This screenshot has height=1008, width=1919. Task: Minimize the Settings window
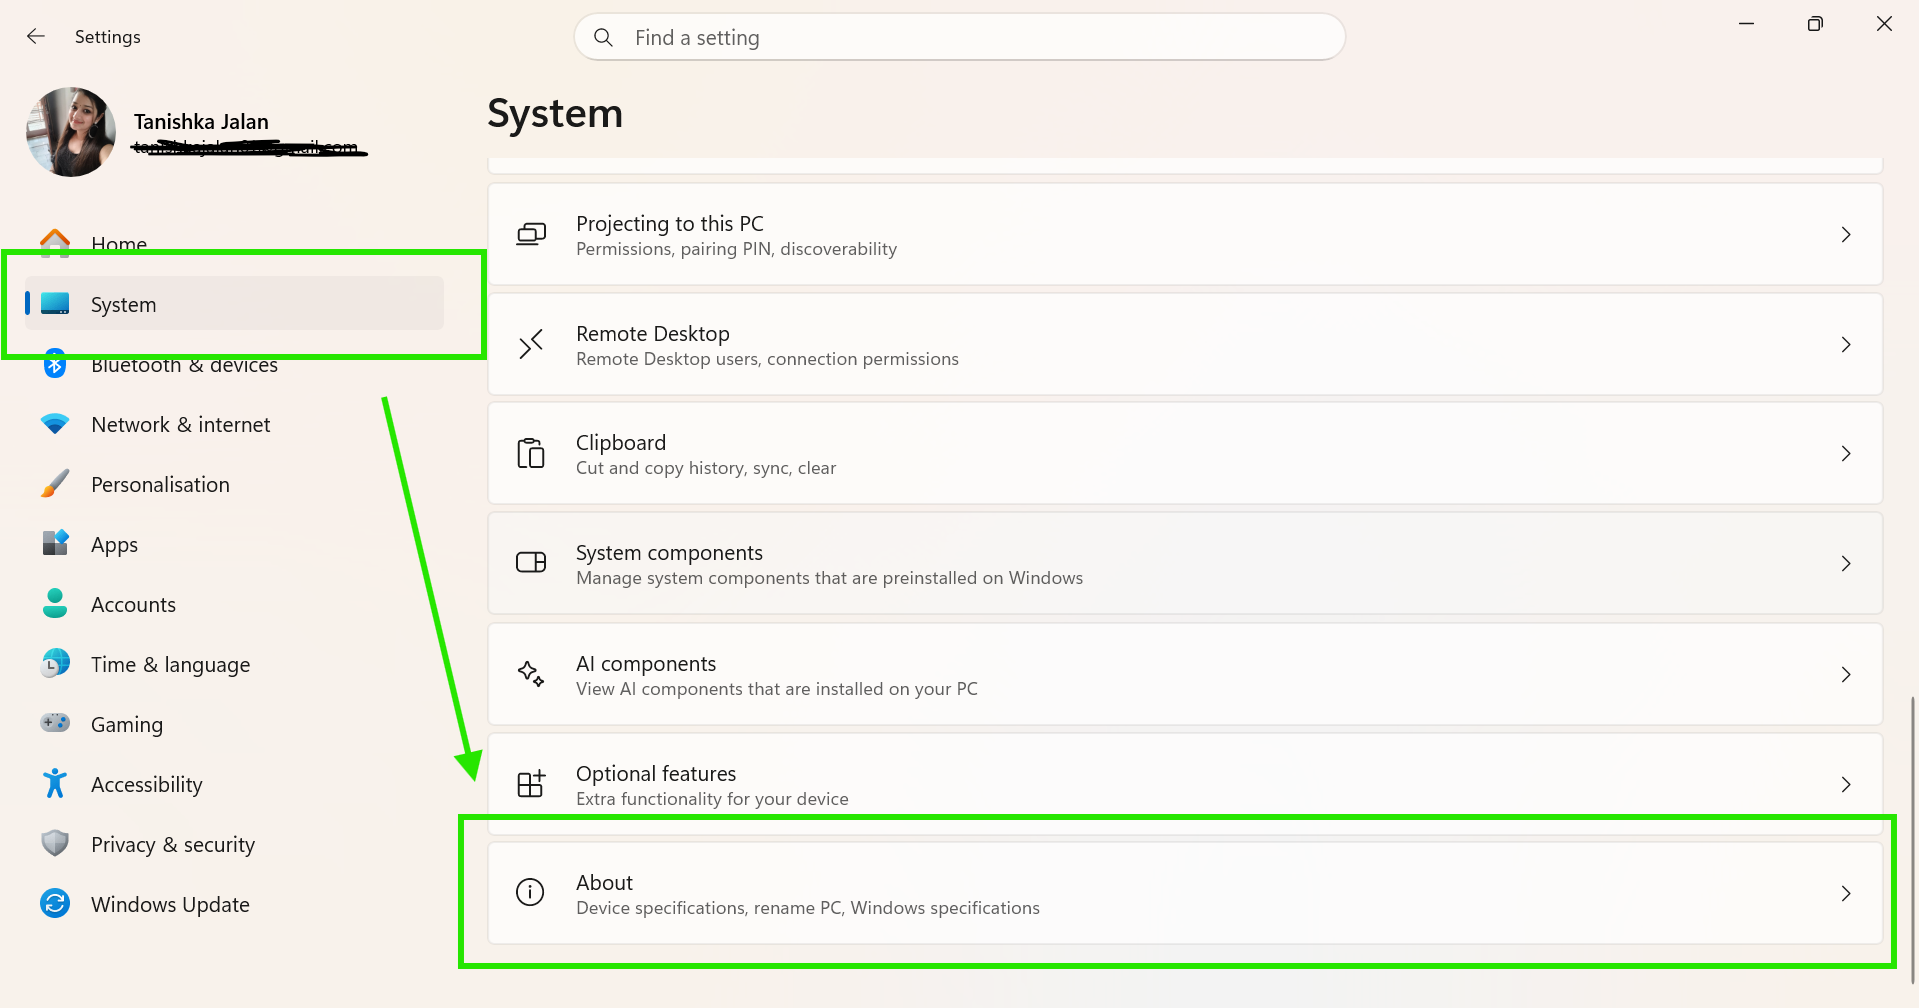coord(1746,24)
